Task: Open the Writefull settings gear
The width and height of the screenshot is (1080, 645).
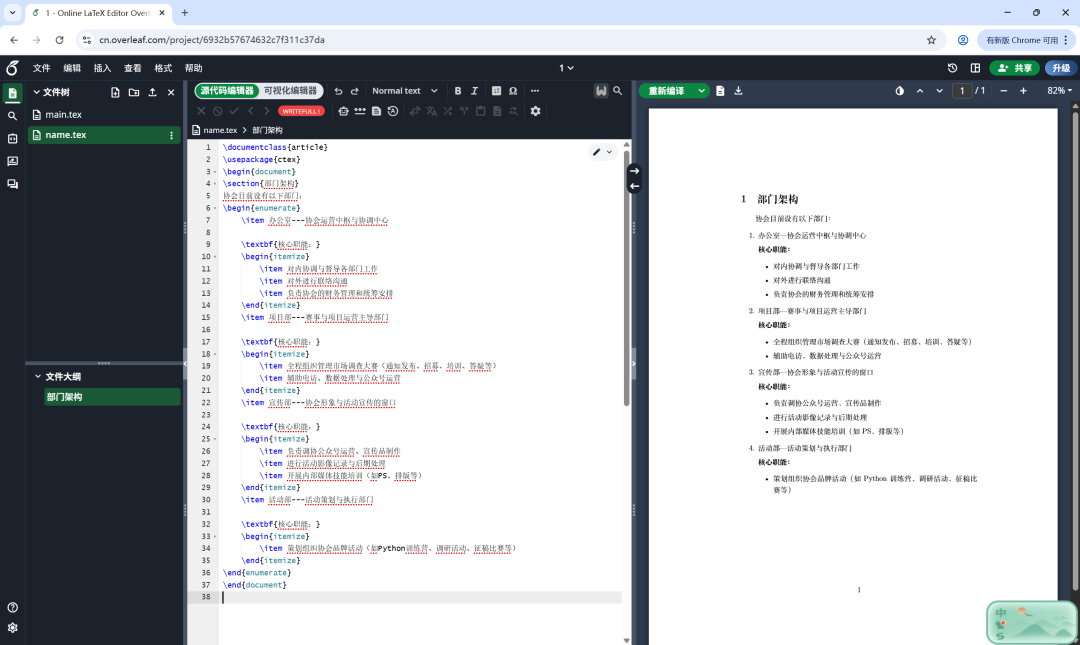Action: point(535,111)
